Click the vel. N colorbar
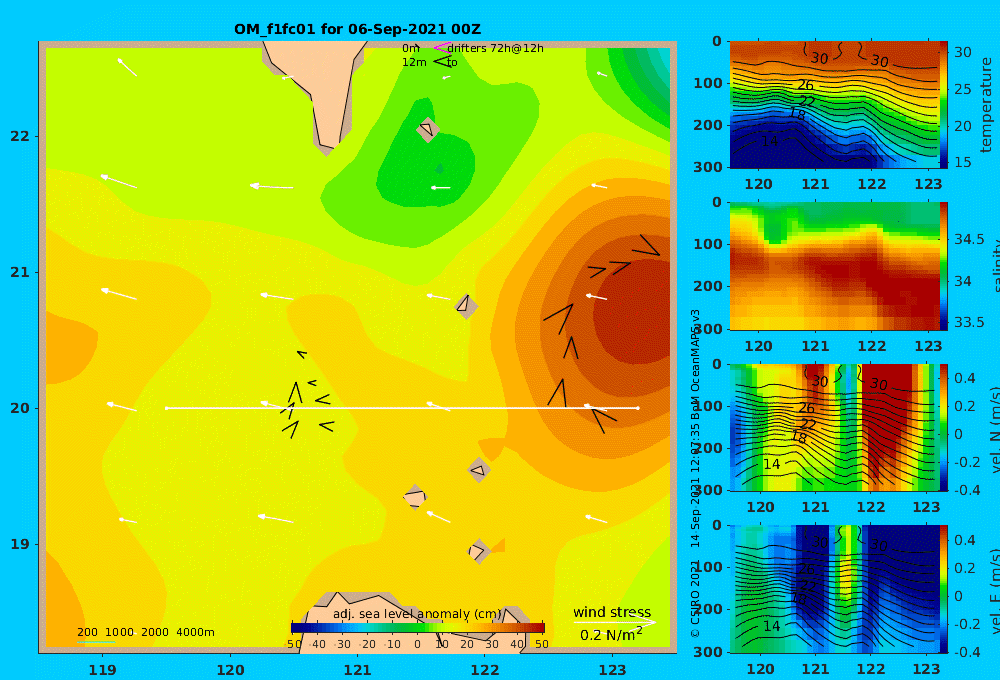 (x=944, y=427)
